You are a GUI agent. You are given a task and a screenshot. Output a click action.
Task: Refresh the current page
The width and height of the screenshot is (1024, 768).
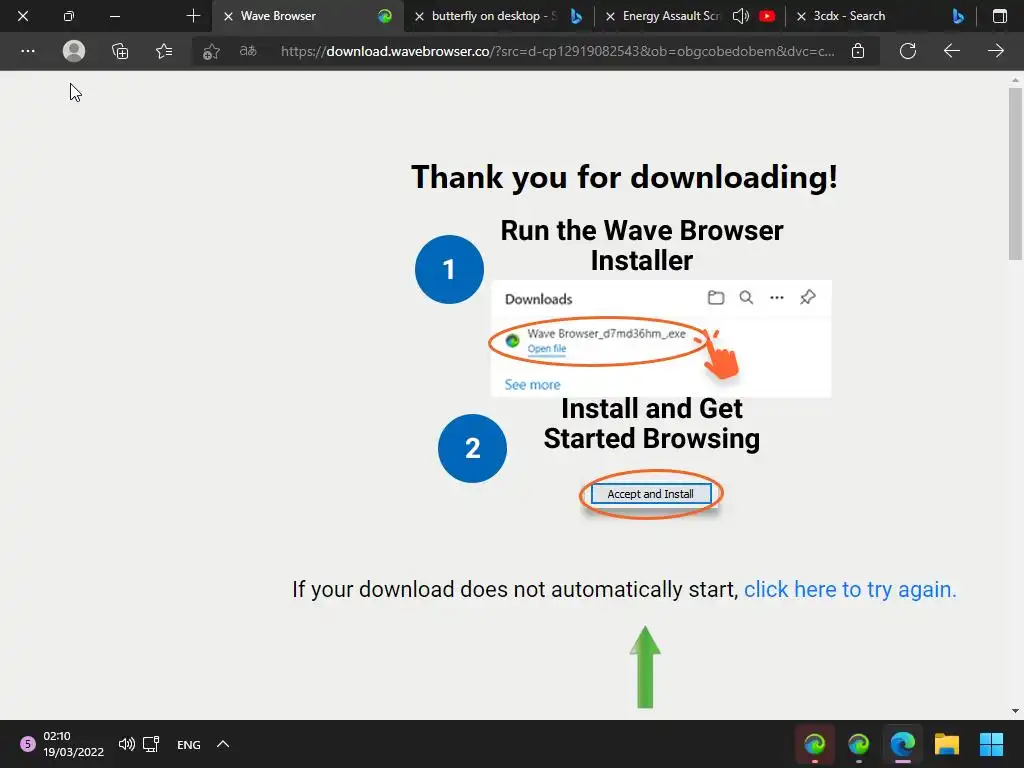coord(908,51)
